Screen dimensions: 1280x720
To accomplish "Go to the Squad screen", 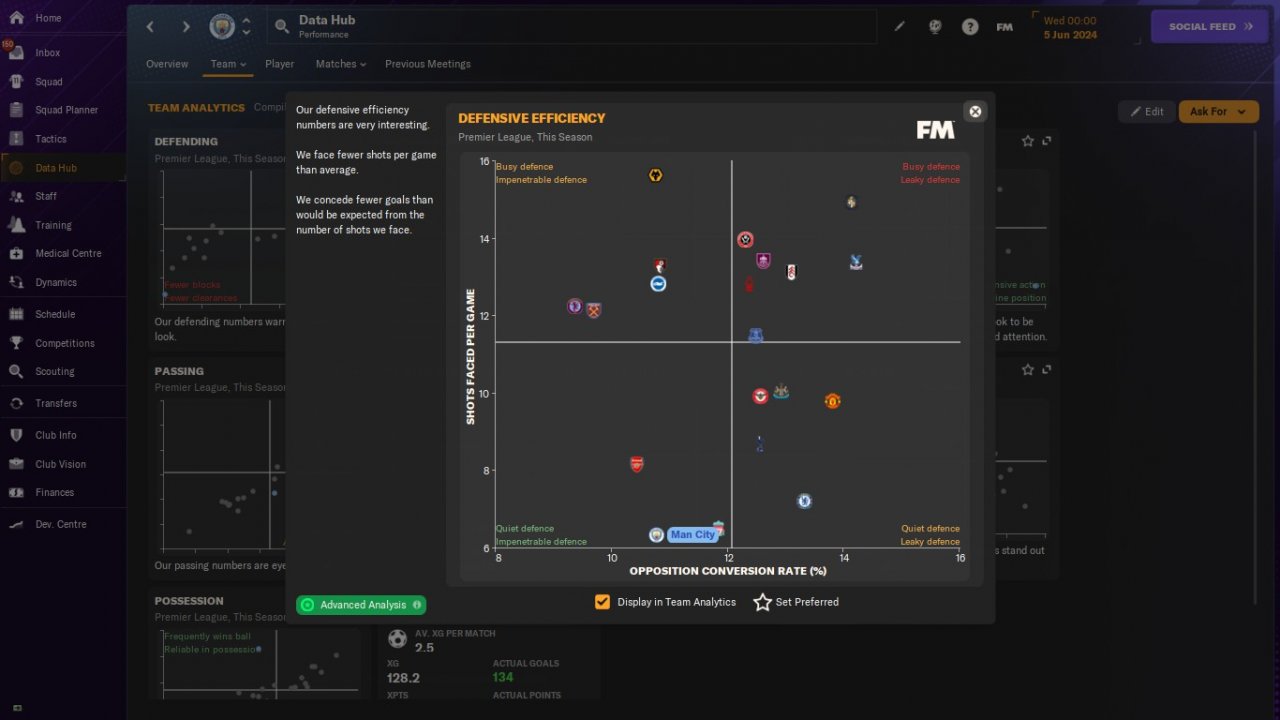I will pyautogui.click(x=49, y=82).
